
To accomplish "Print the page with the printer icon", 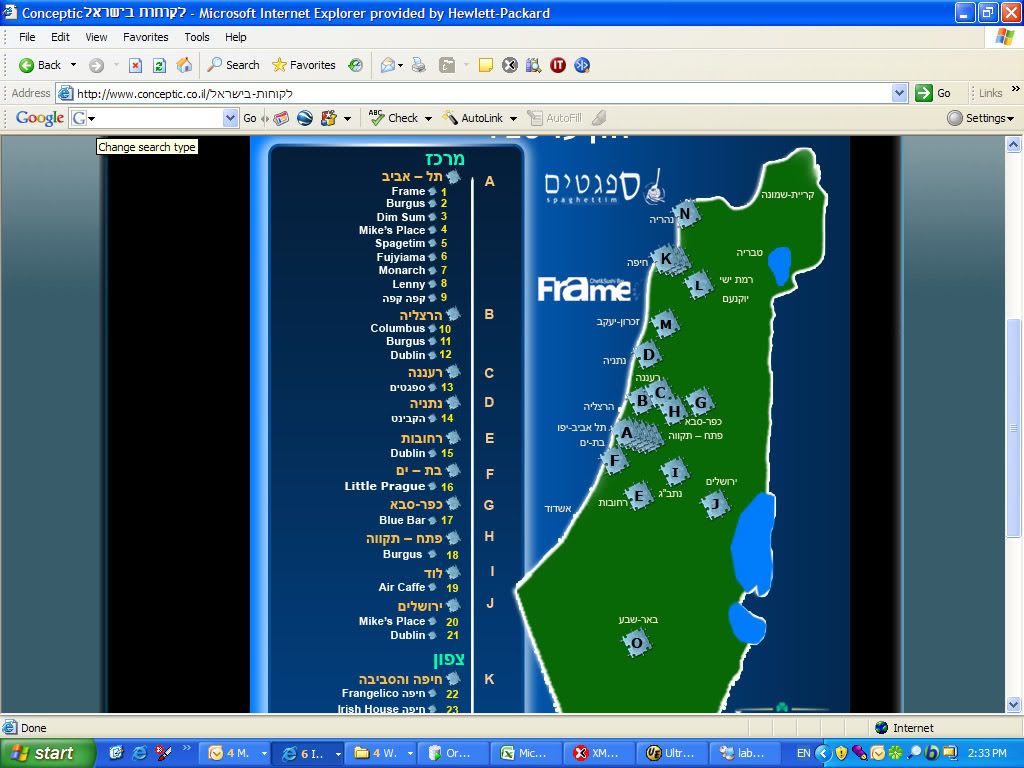I will point(419,65).
